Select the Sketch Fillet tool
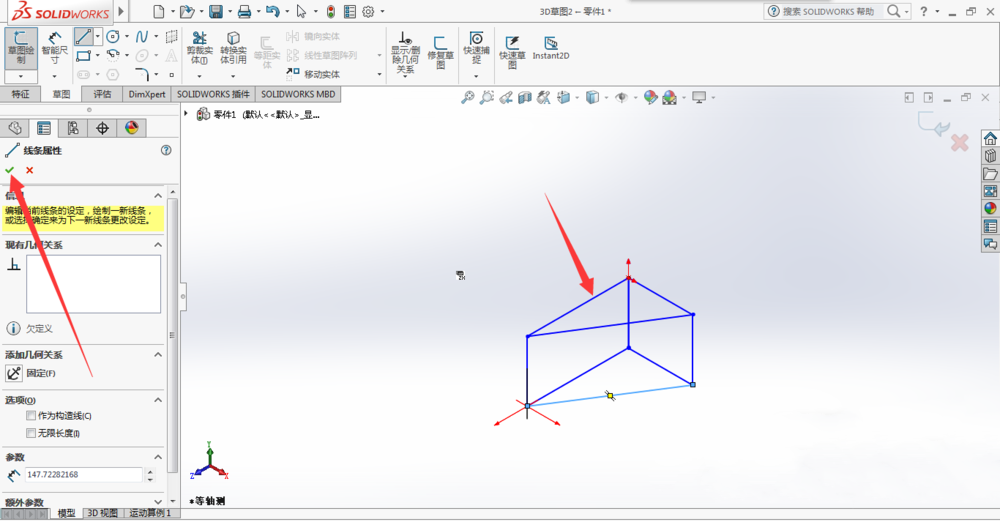The height and width of the screenshot is (521, 1000). click(142, 74)
